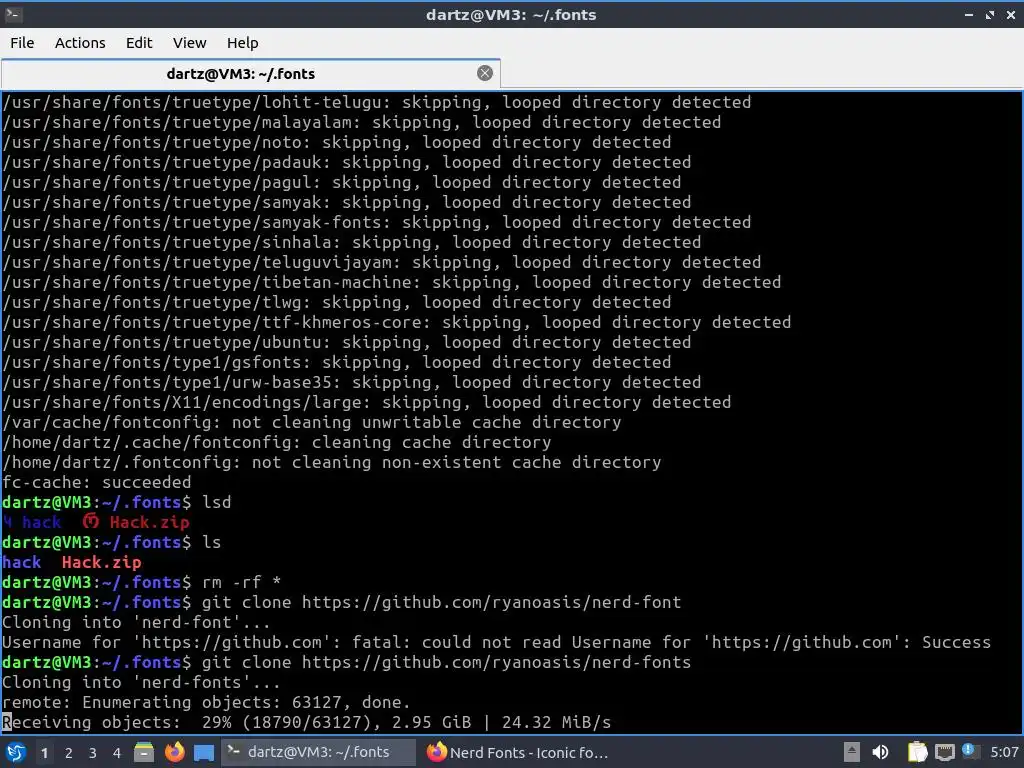
Task: Maximize the terminal window
Action: (990, 14)
